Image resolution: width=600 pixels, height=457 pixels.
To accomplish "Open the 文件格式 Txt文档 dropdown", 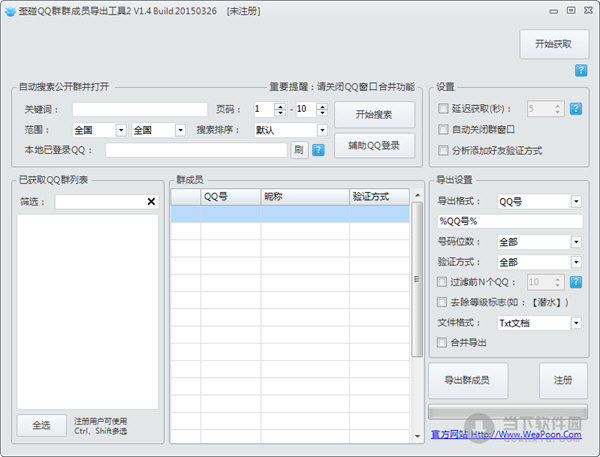I will pos(576,323).
